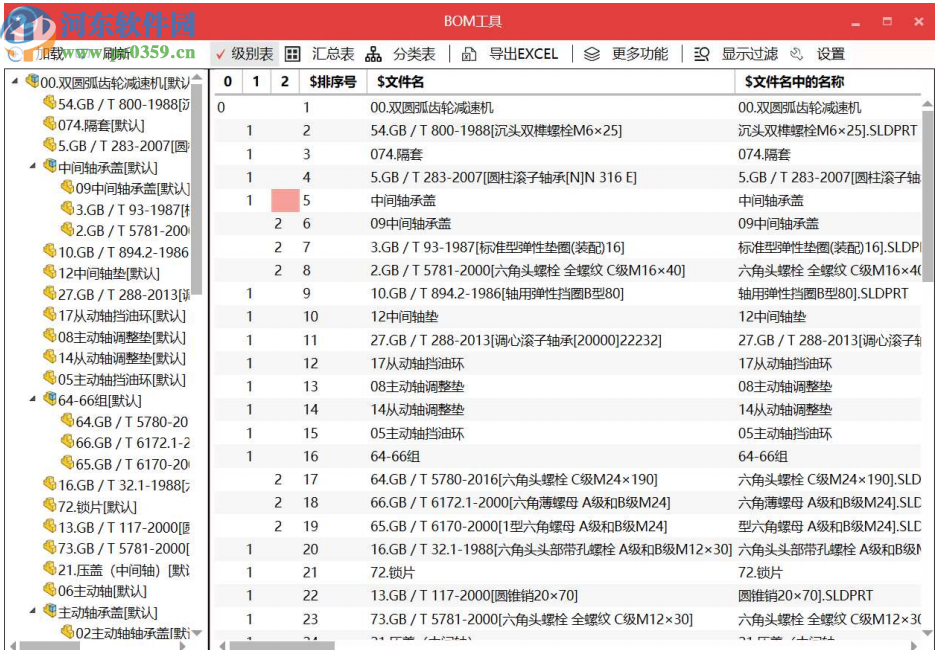This screenshot has height=650, width=935.
Task: Click the 汇总表 grid icon
Action: [292, 54]
